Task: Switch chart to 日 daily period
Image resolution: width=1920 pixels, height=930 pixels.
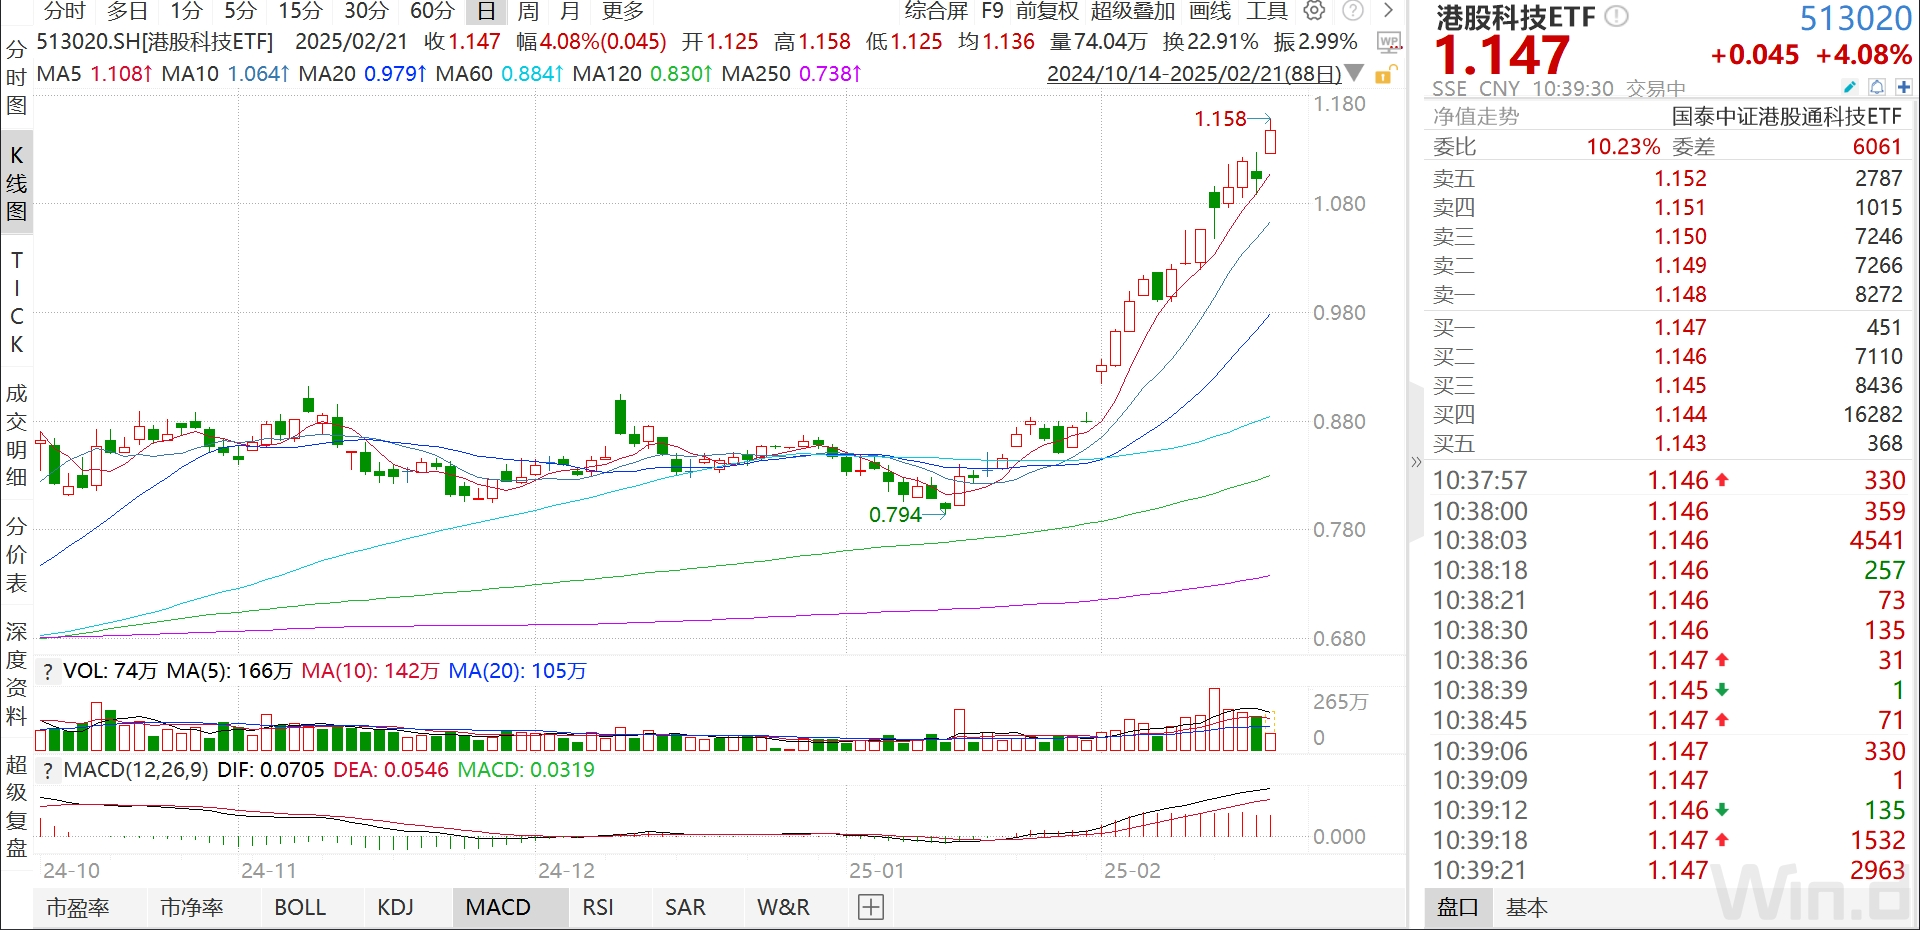Action: click(486, 11)
